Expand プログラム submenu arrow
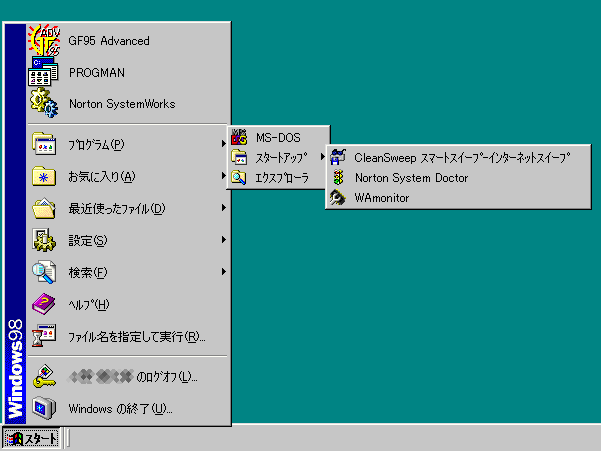Image resolution: width=601 pixels, height=451 pixels. pyautogui.click(x=223, y=144)
